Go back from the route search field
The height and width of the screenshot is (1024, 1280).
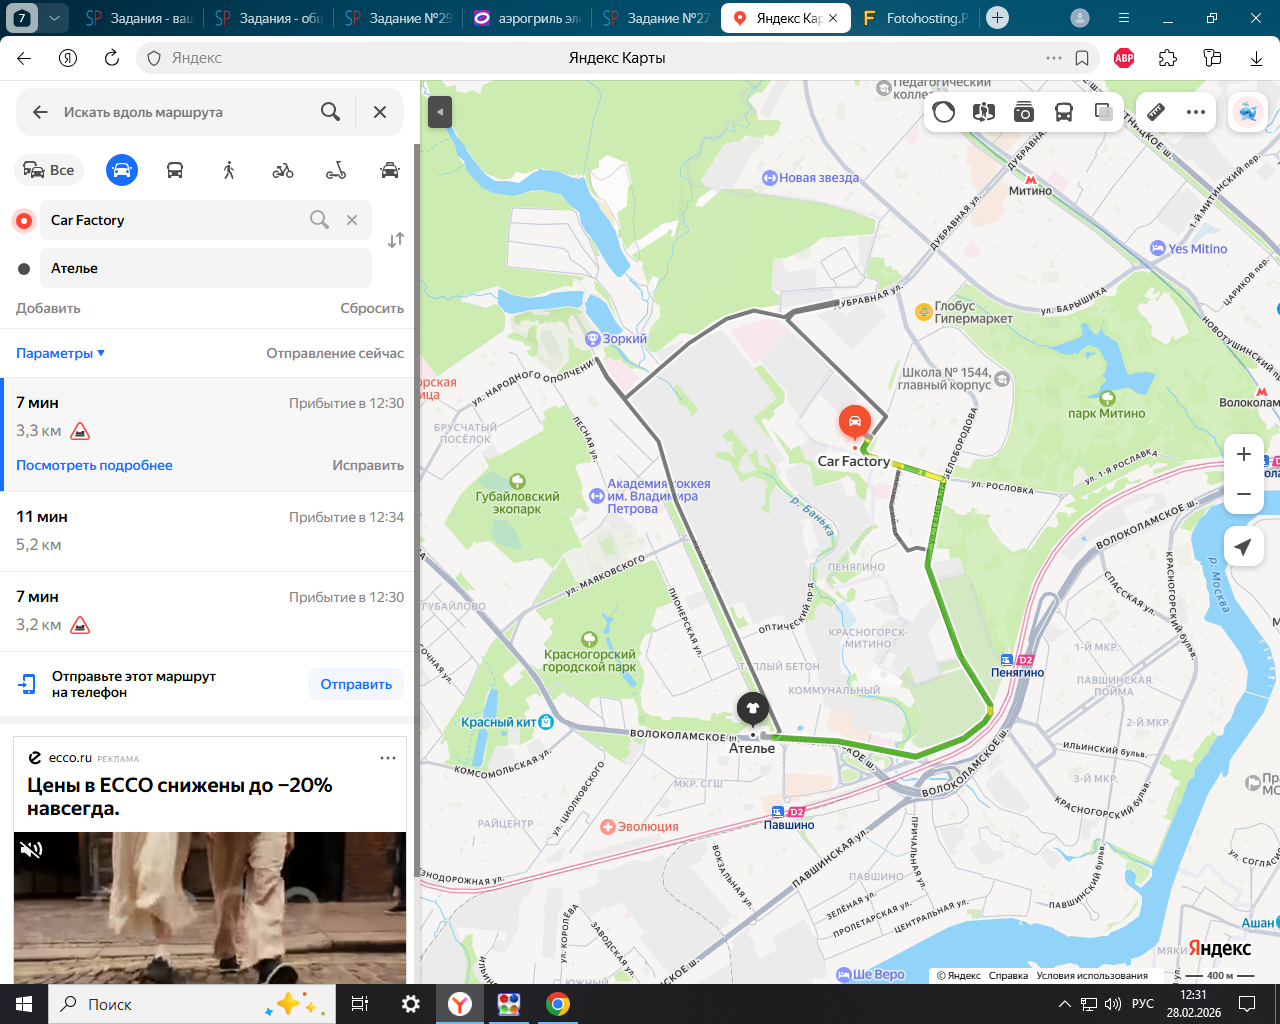point(40,112)
